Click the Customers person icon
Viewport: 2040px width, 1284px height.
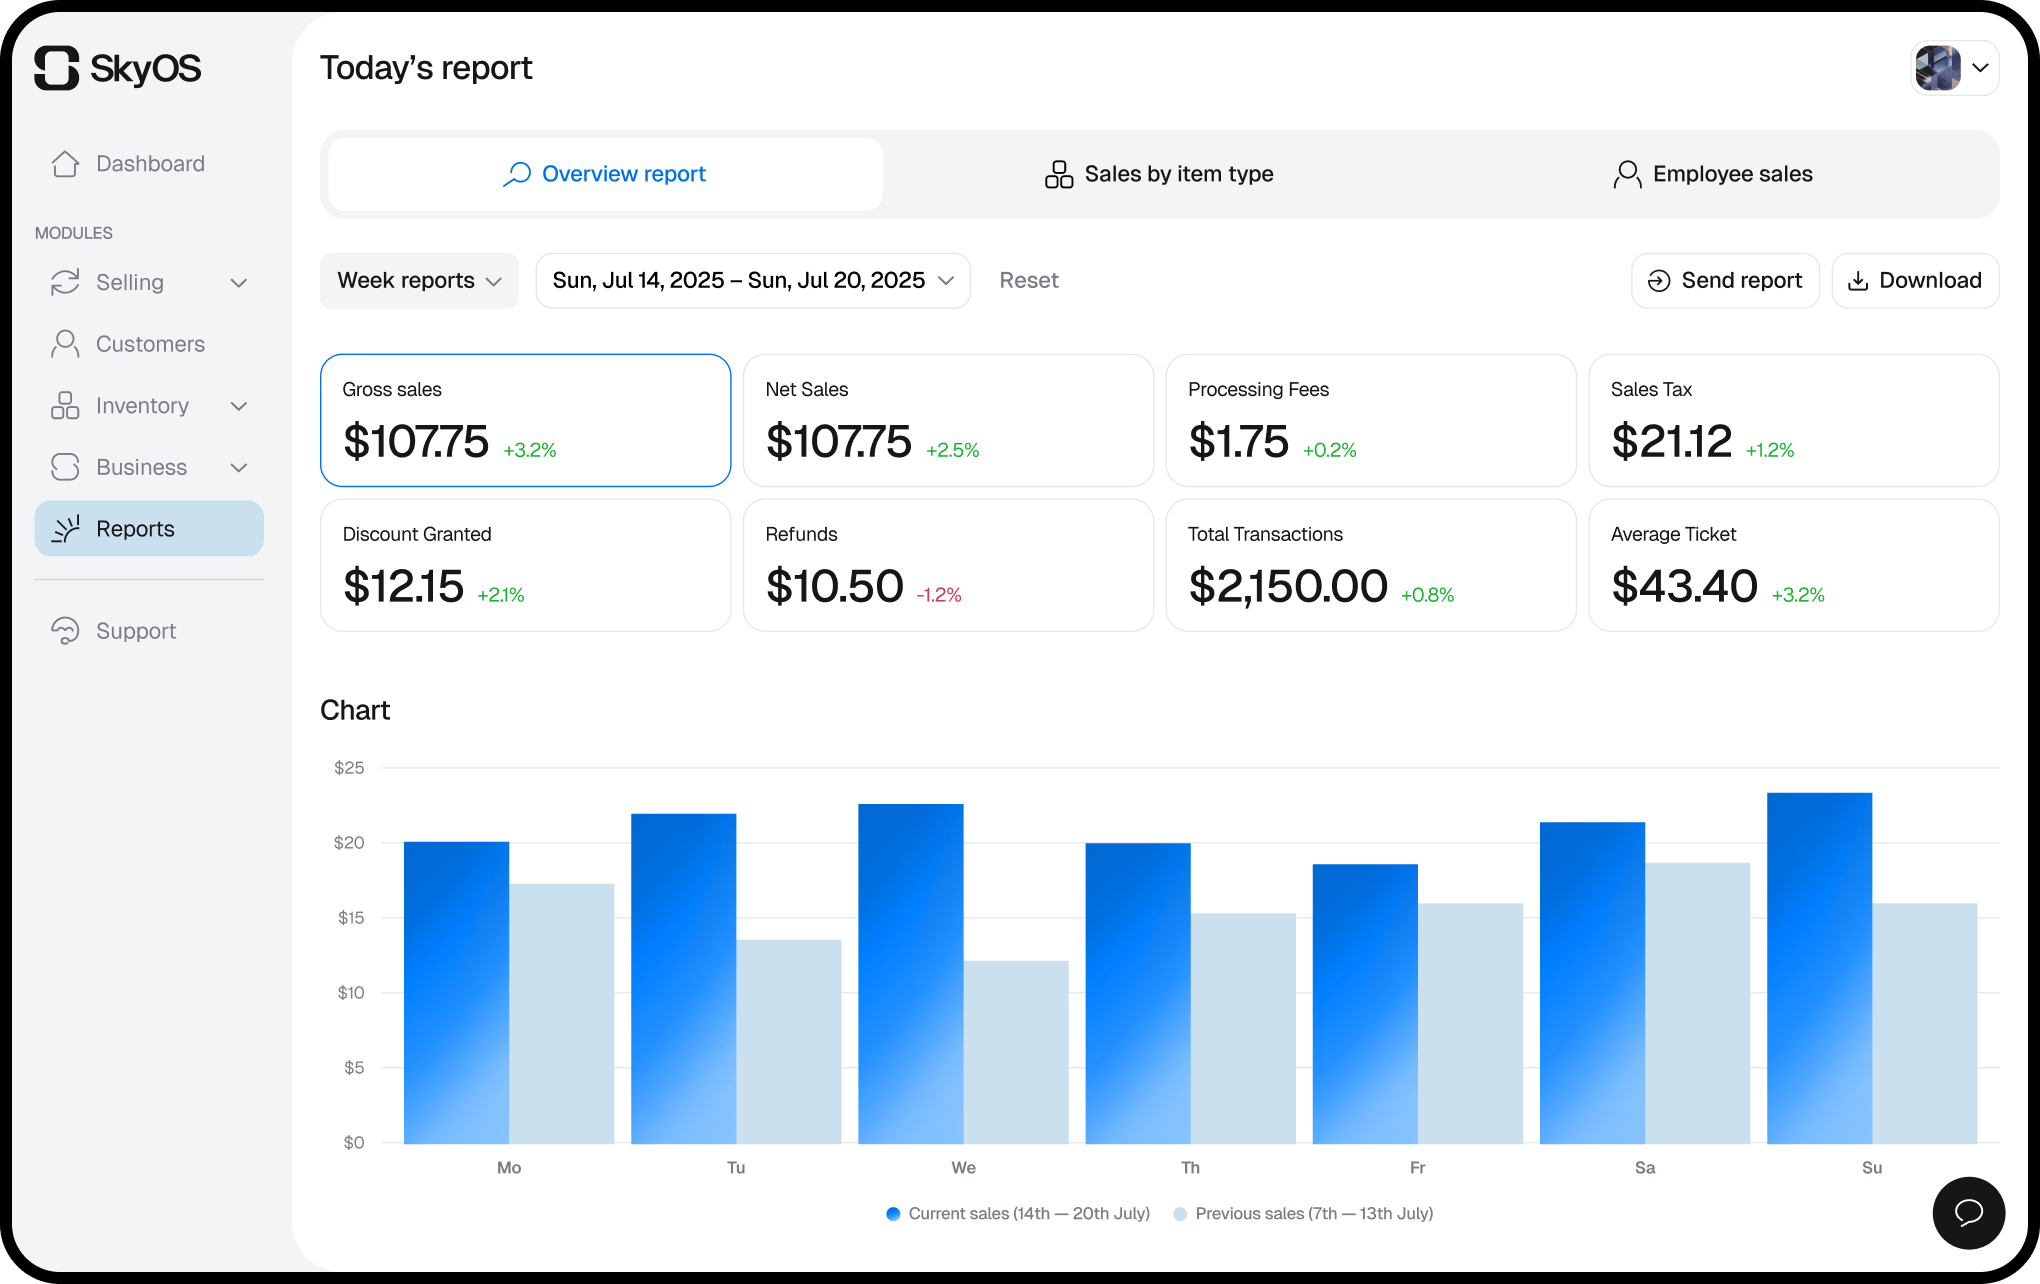point(65,344)
